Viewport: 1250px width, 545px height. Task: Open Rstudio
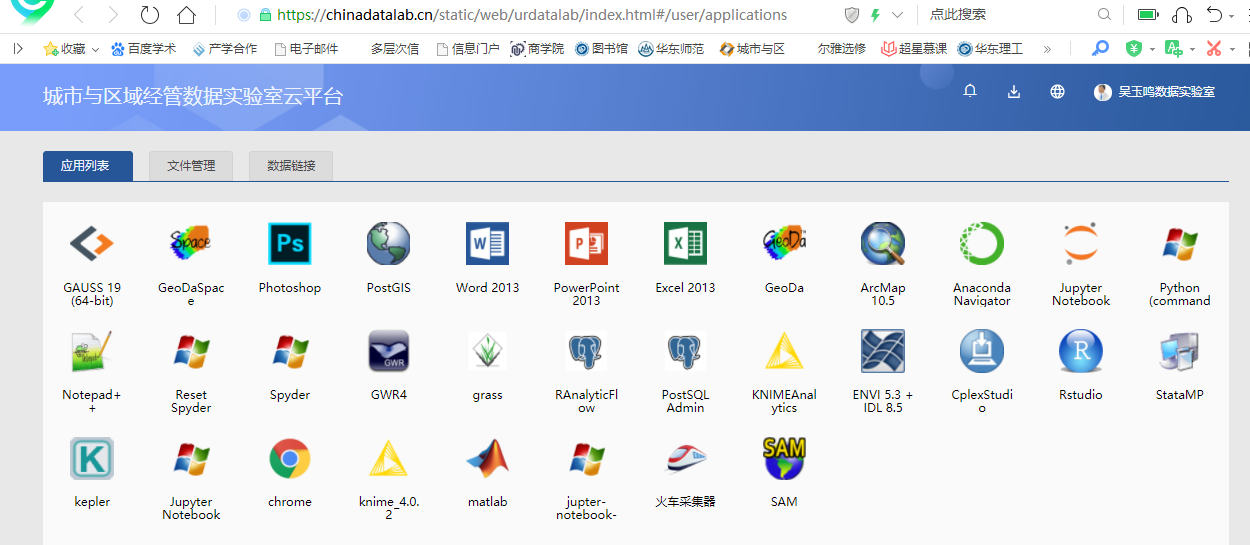(x=1081, y=351)
